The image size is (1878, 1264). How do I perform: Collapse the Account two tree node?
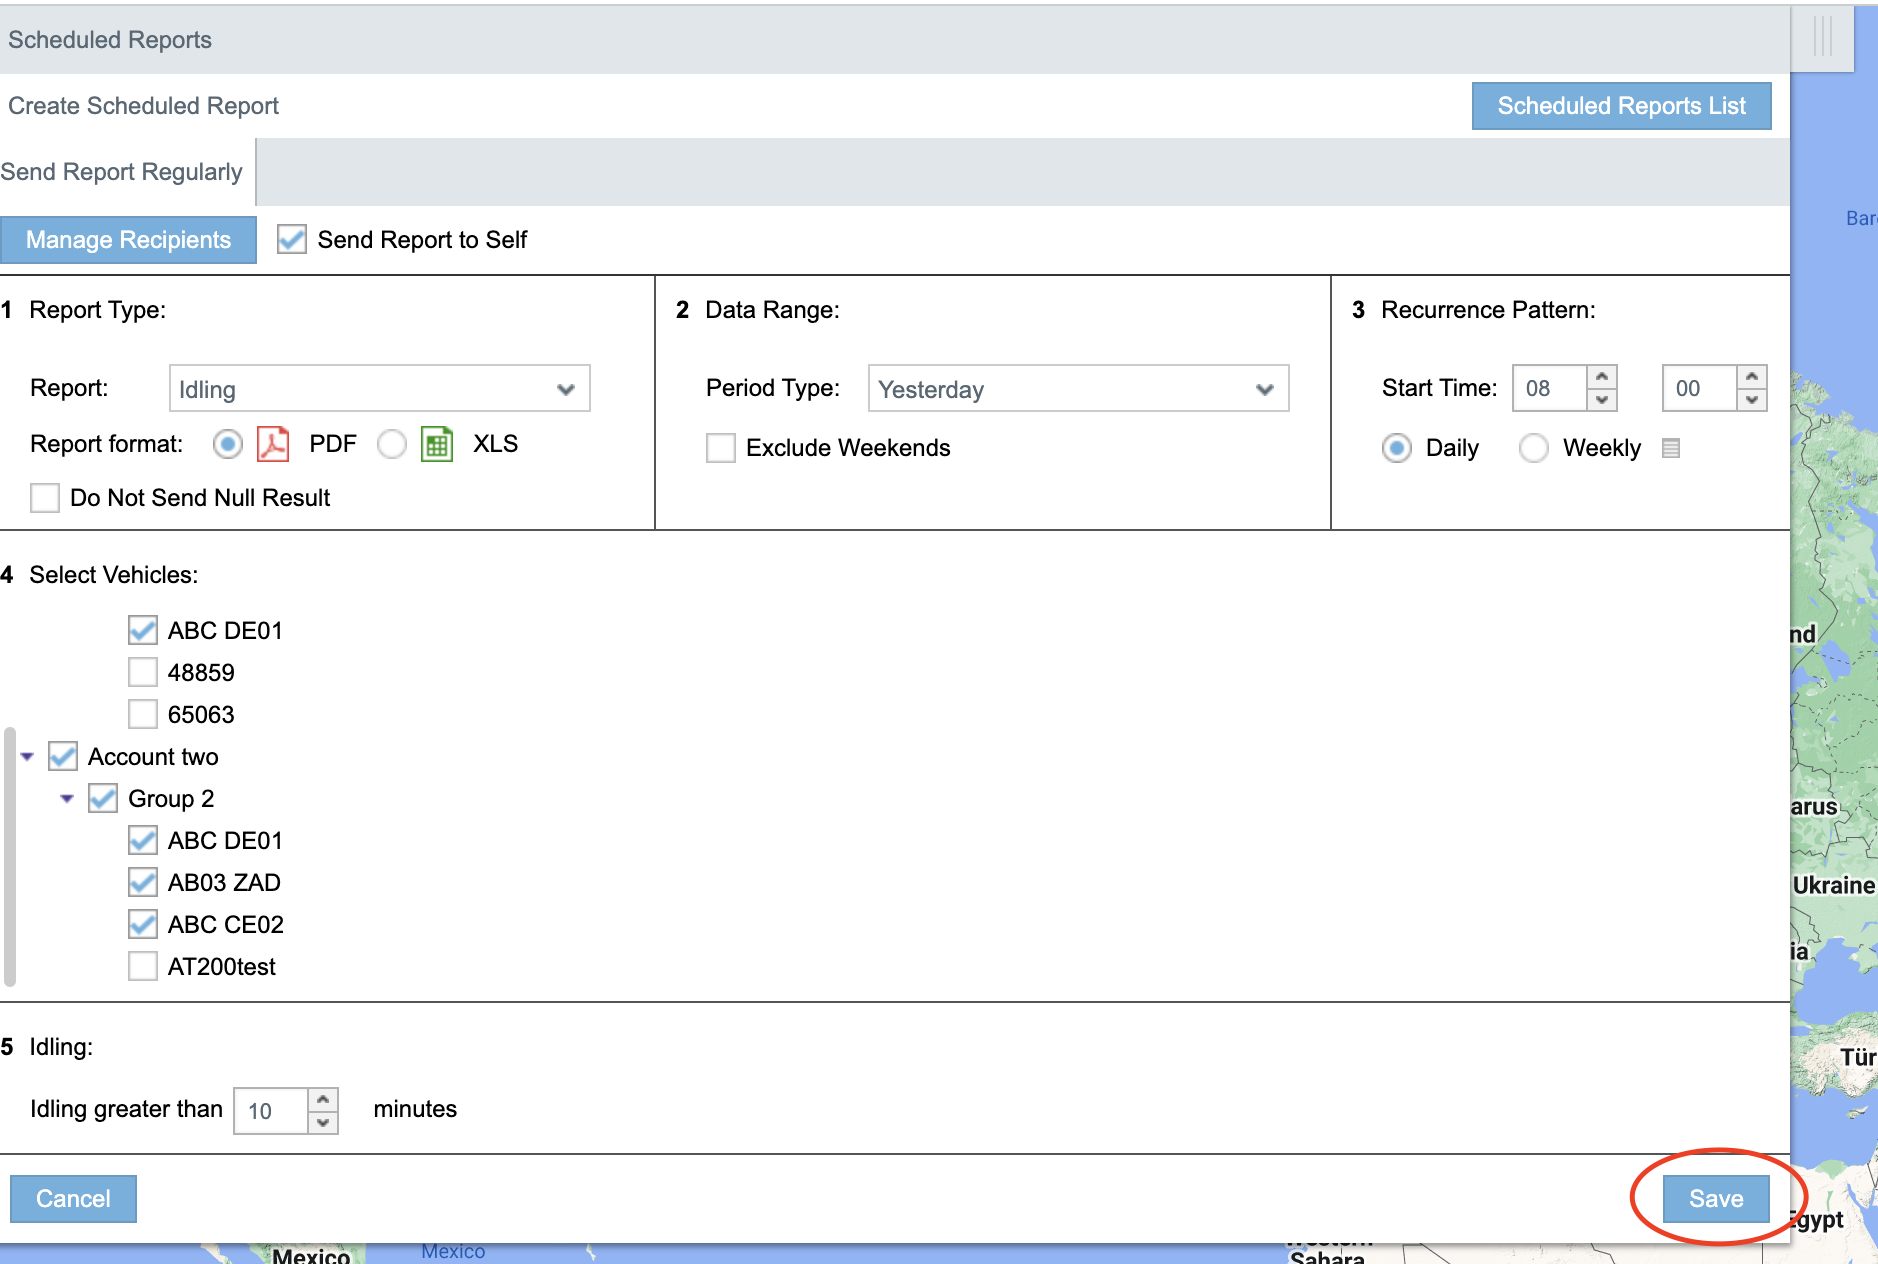click(27, 757)
